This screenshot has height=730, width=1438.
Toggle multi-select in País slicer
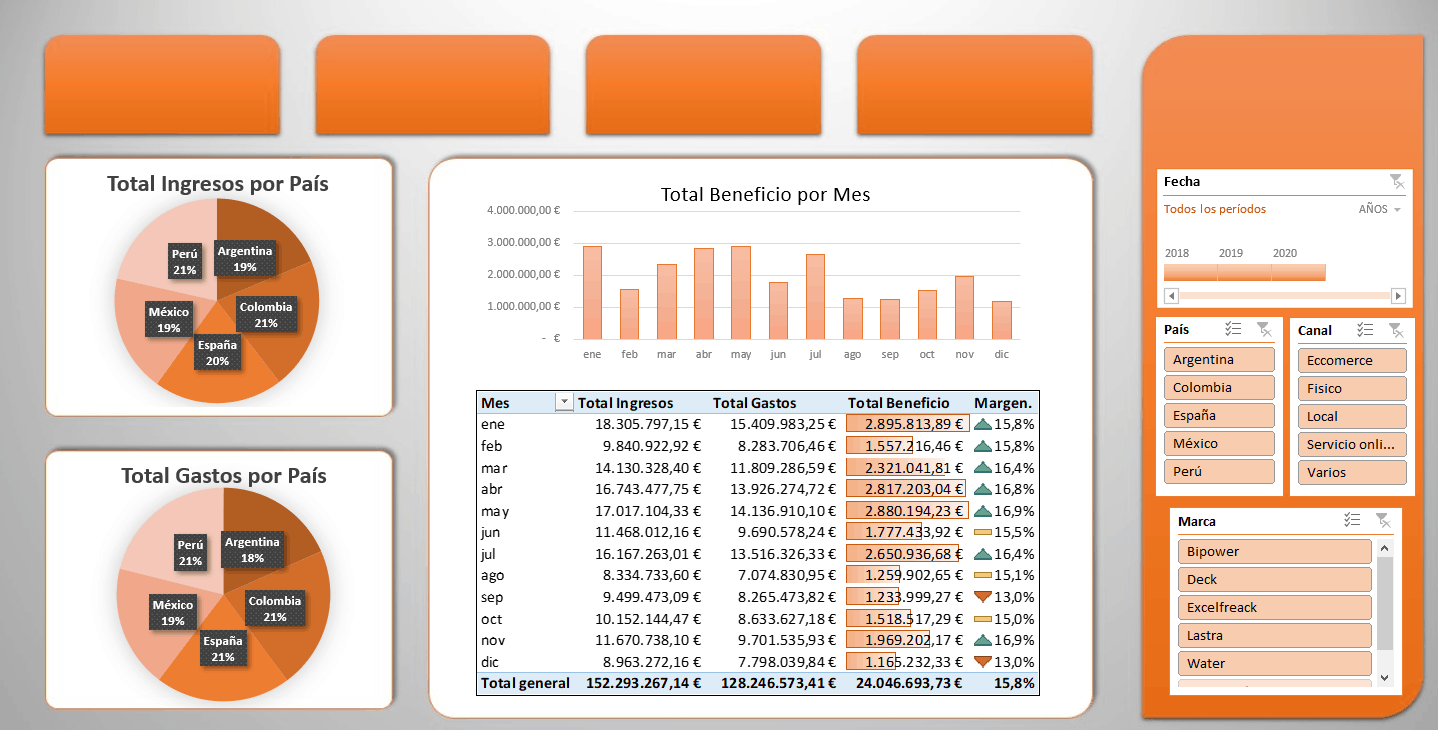(1233, 329)
